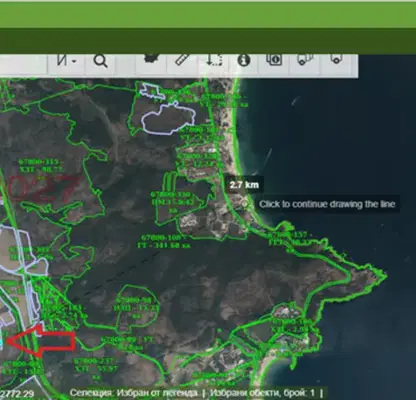This screenshot has height=400, width=416.
Task: Click the "Избрани обекти, брой: 1" status text
Action: (263, 393)
